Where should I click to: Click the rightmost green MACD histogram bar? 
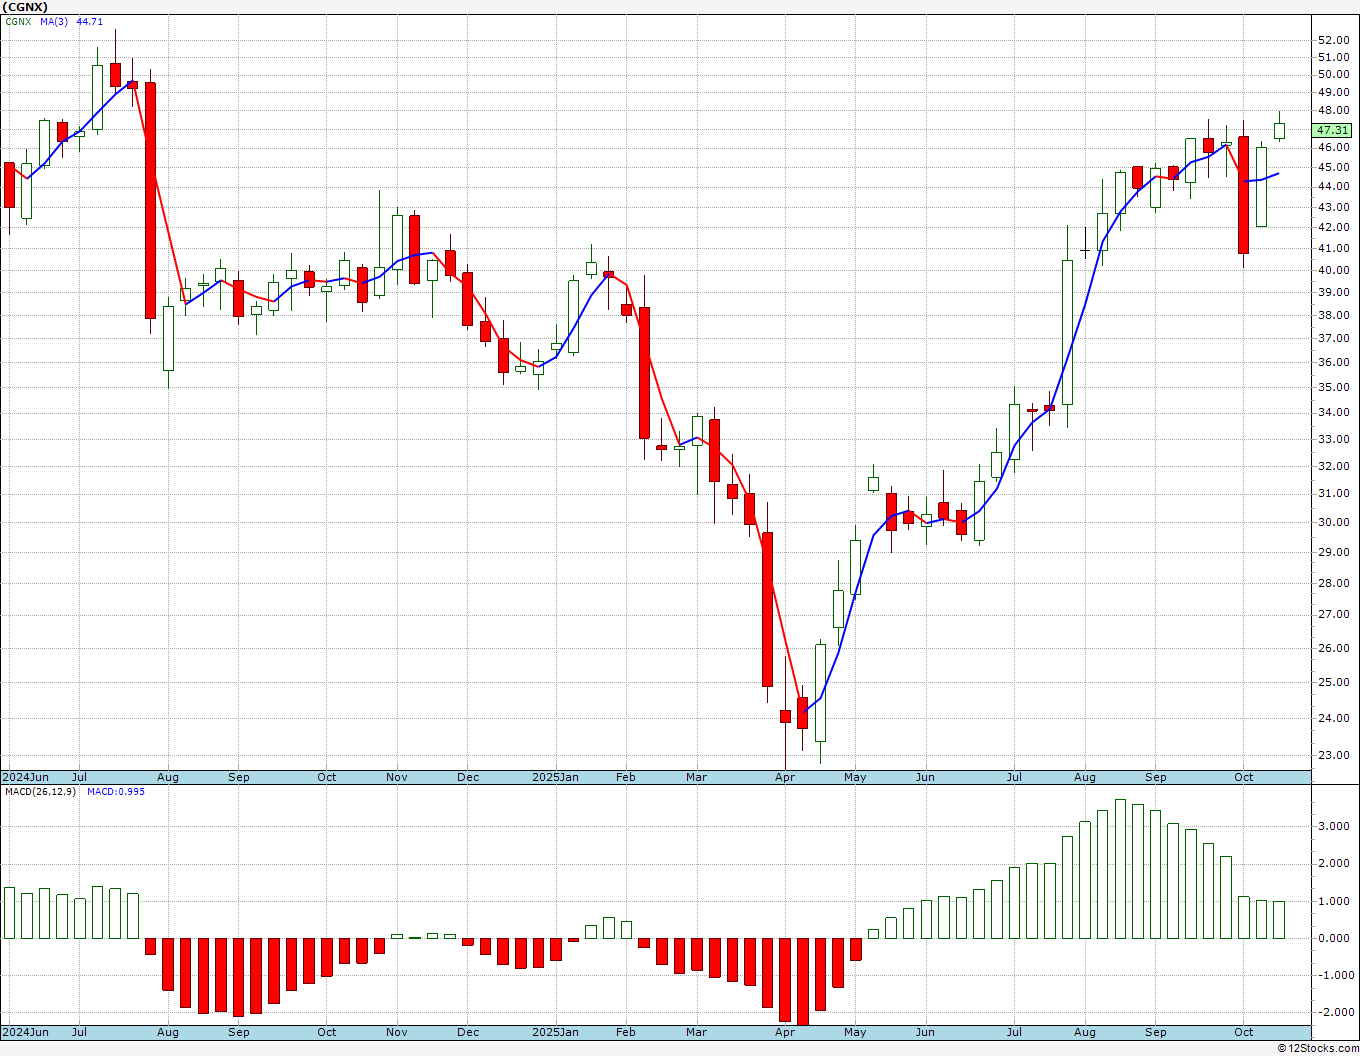[x=1279, y=920]
